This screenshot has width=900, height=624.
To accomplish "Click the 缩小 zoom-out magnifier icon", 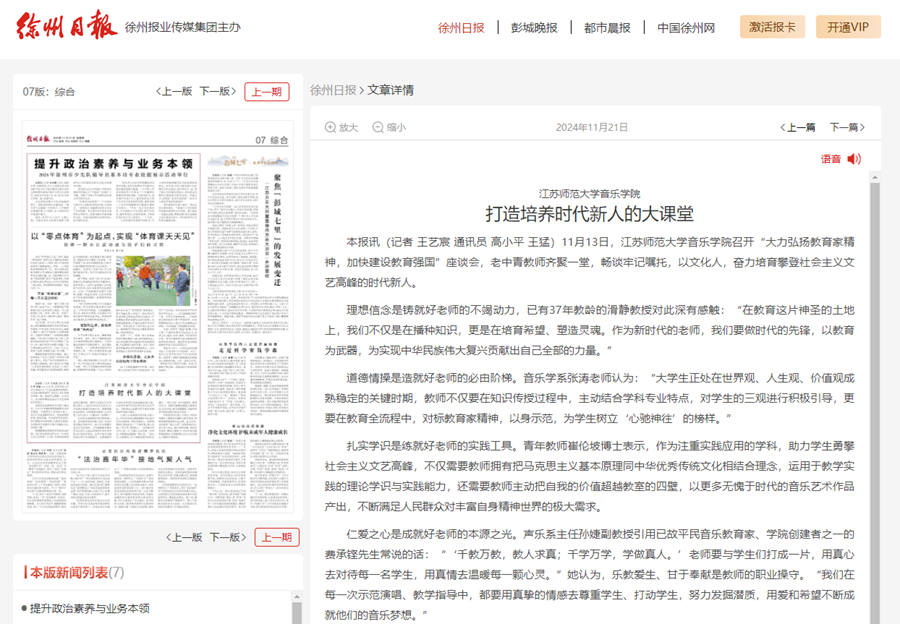I will point(378,127).
